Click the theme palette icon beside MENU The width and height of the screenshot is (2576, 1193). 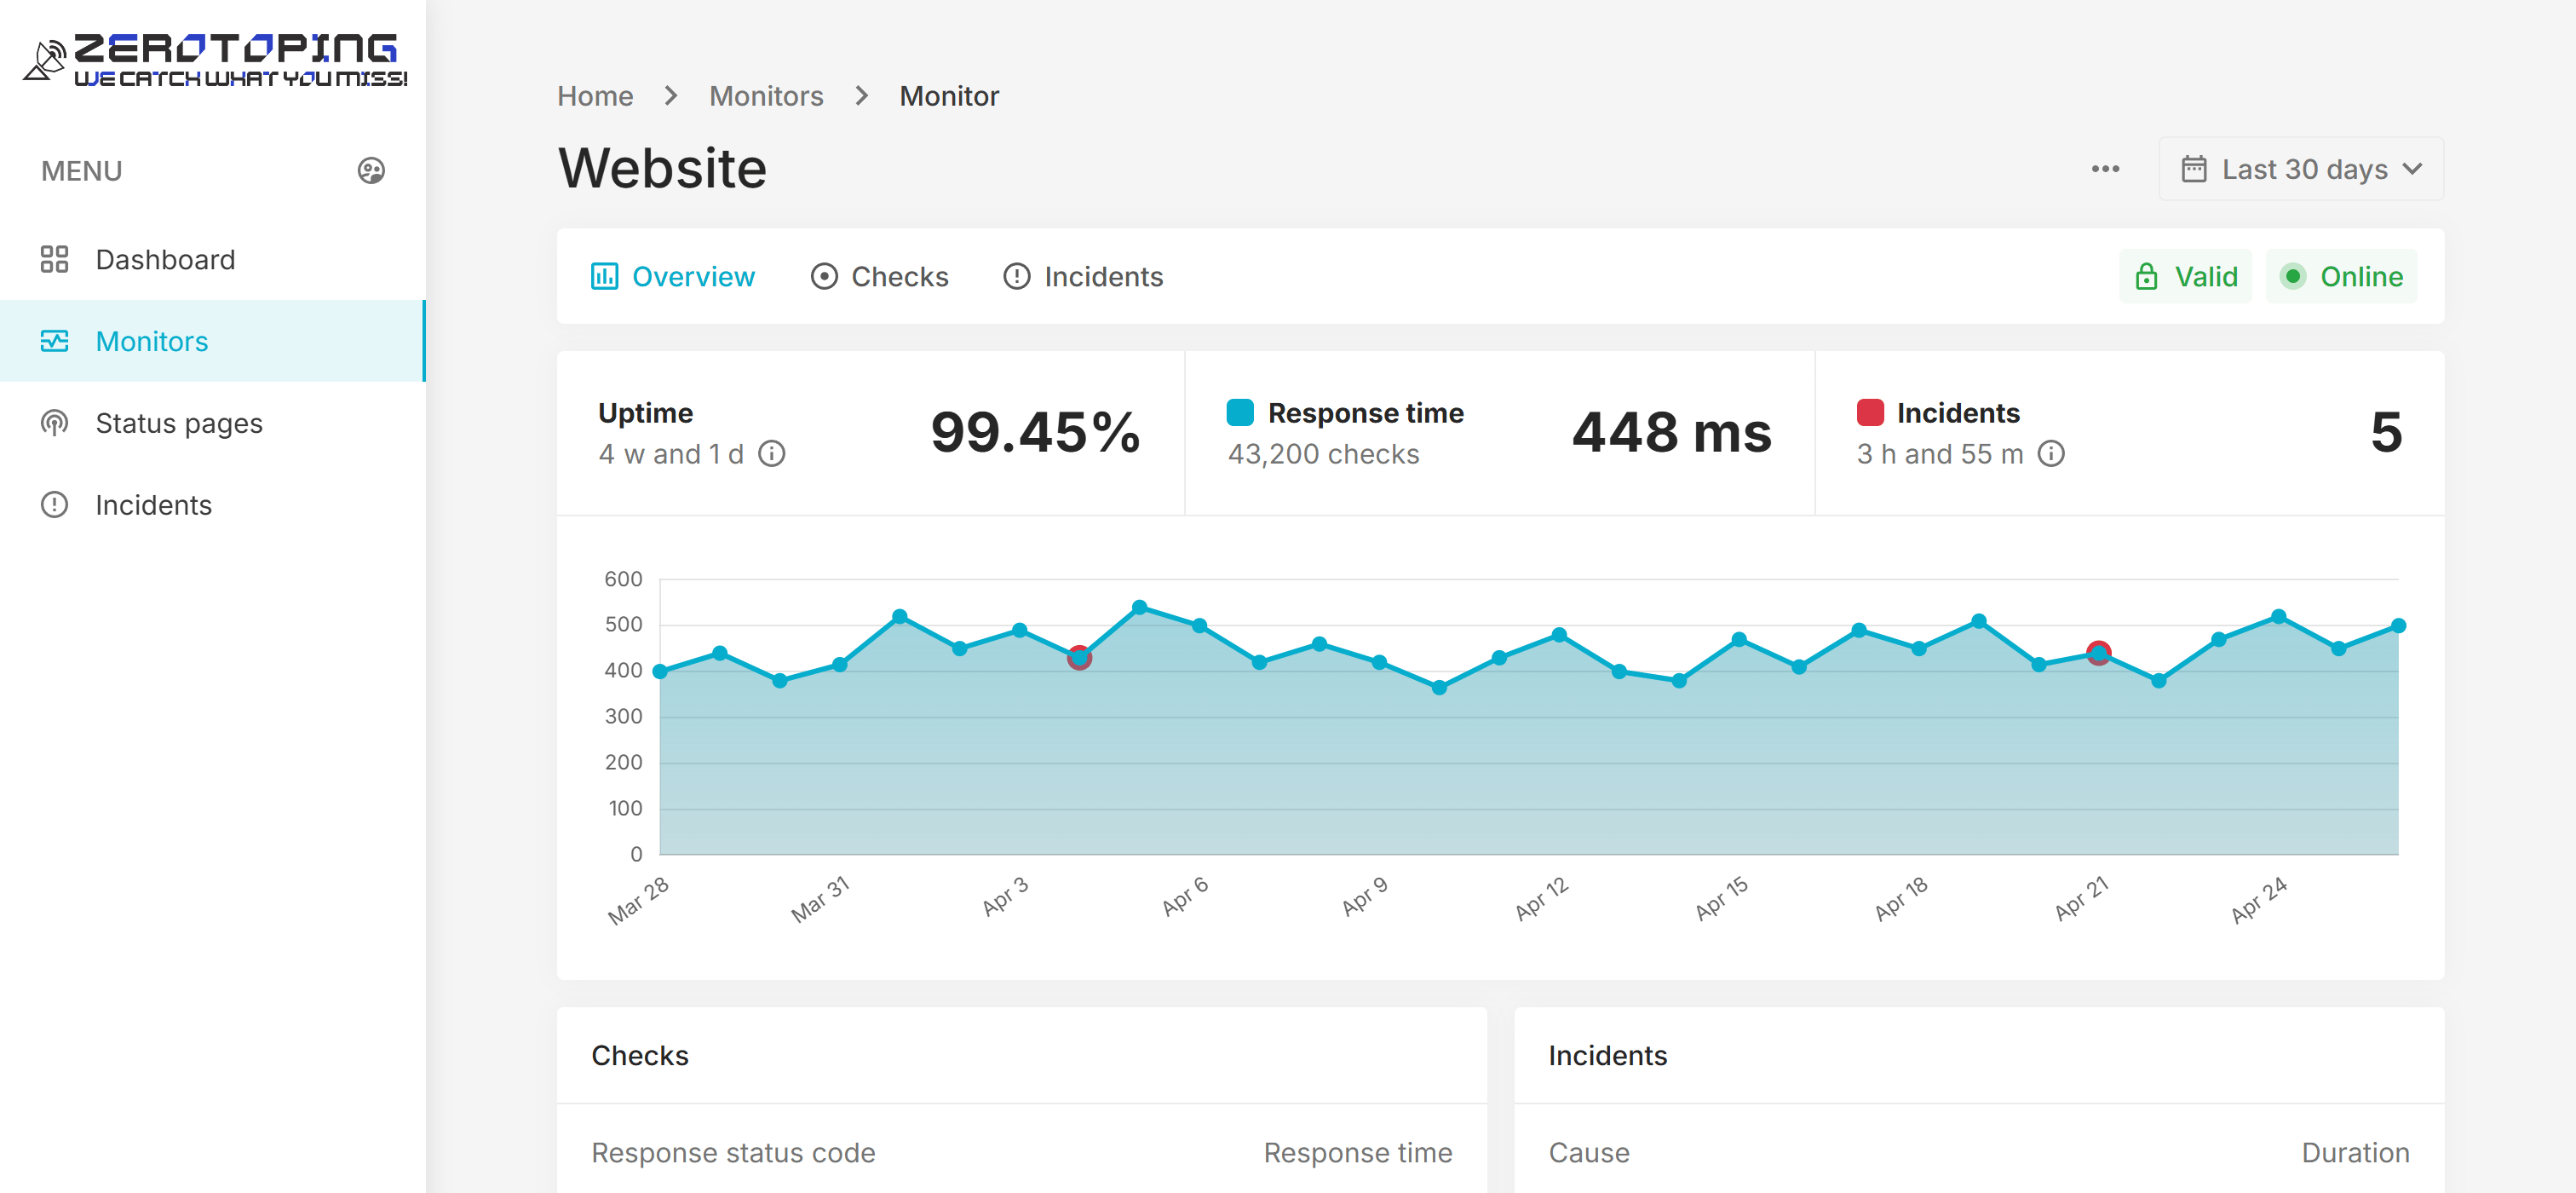coord(371,171)
